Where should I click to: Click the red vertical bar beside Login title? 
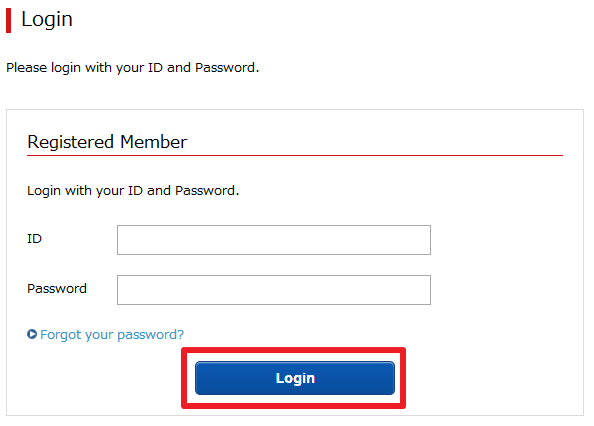(9, 20)
